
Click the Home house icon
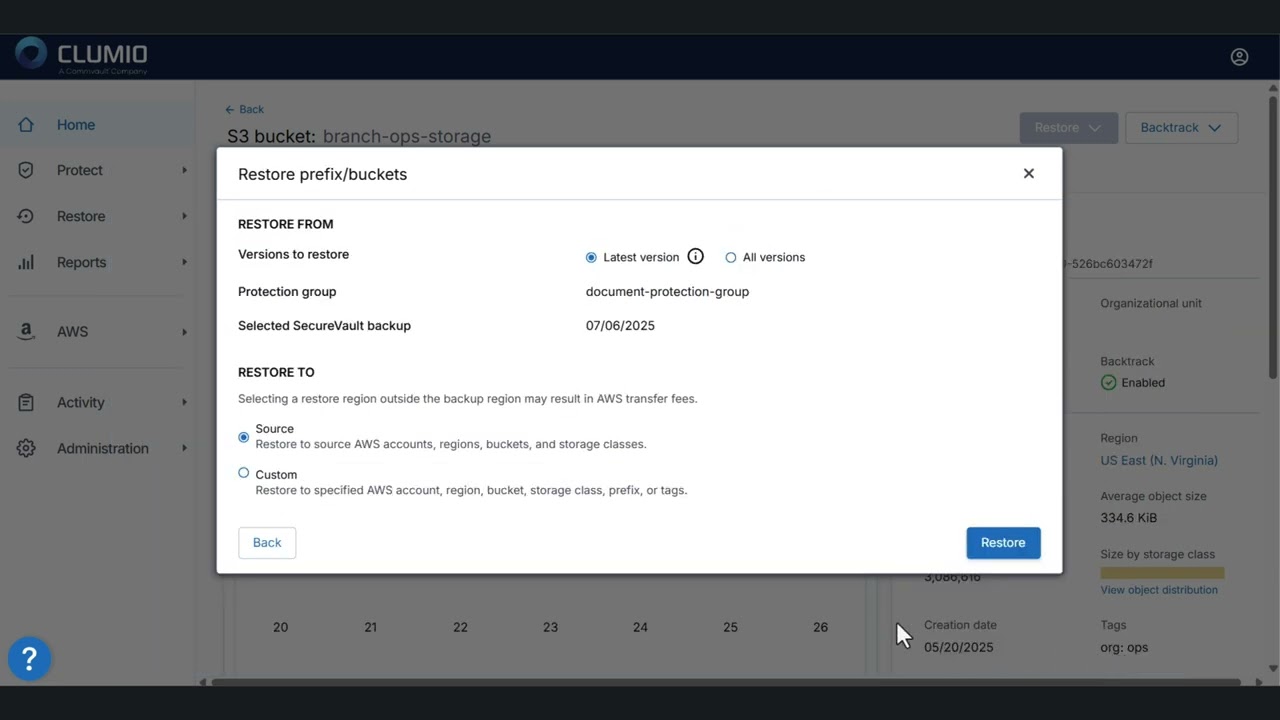coord(26,125)
